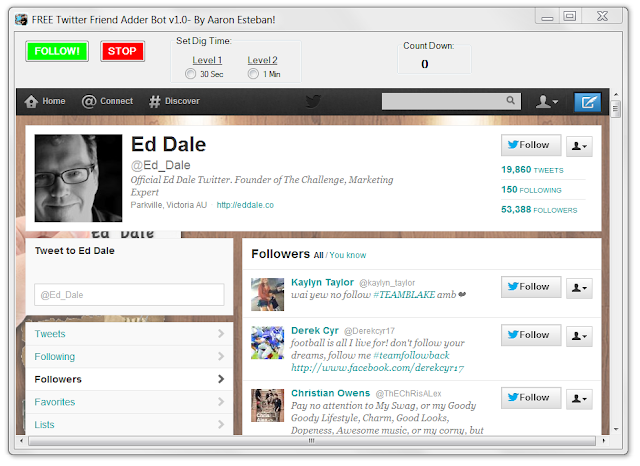Click the vertical scrollbar up arrow
Image resolution: width=640 pixels, height=466 pixels.
616,94
